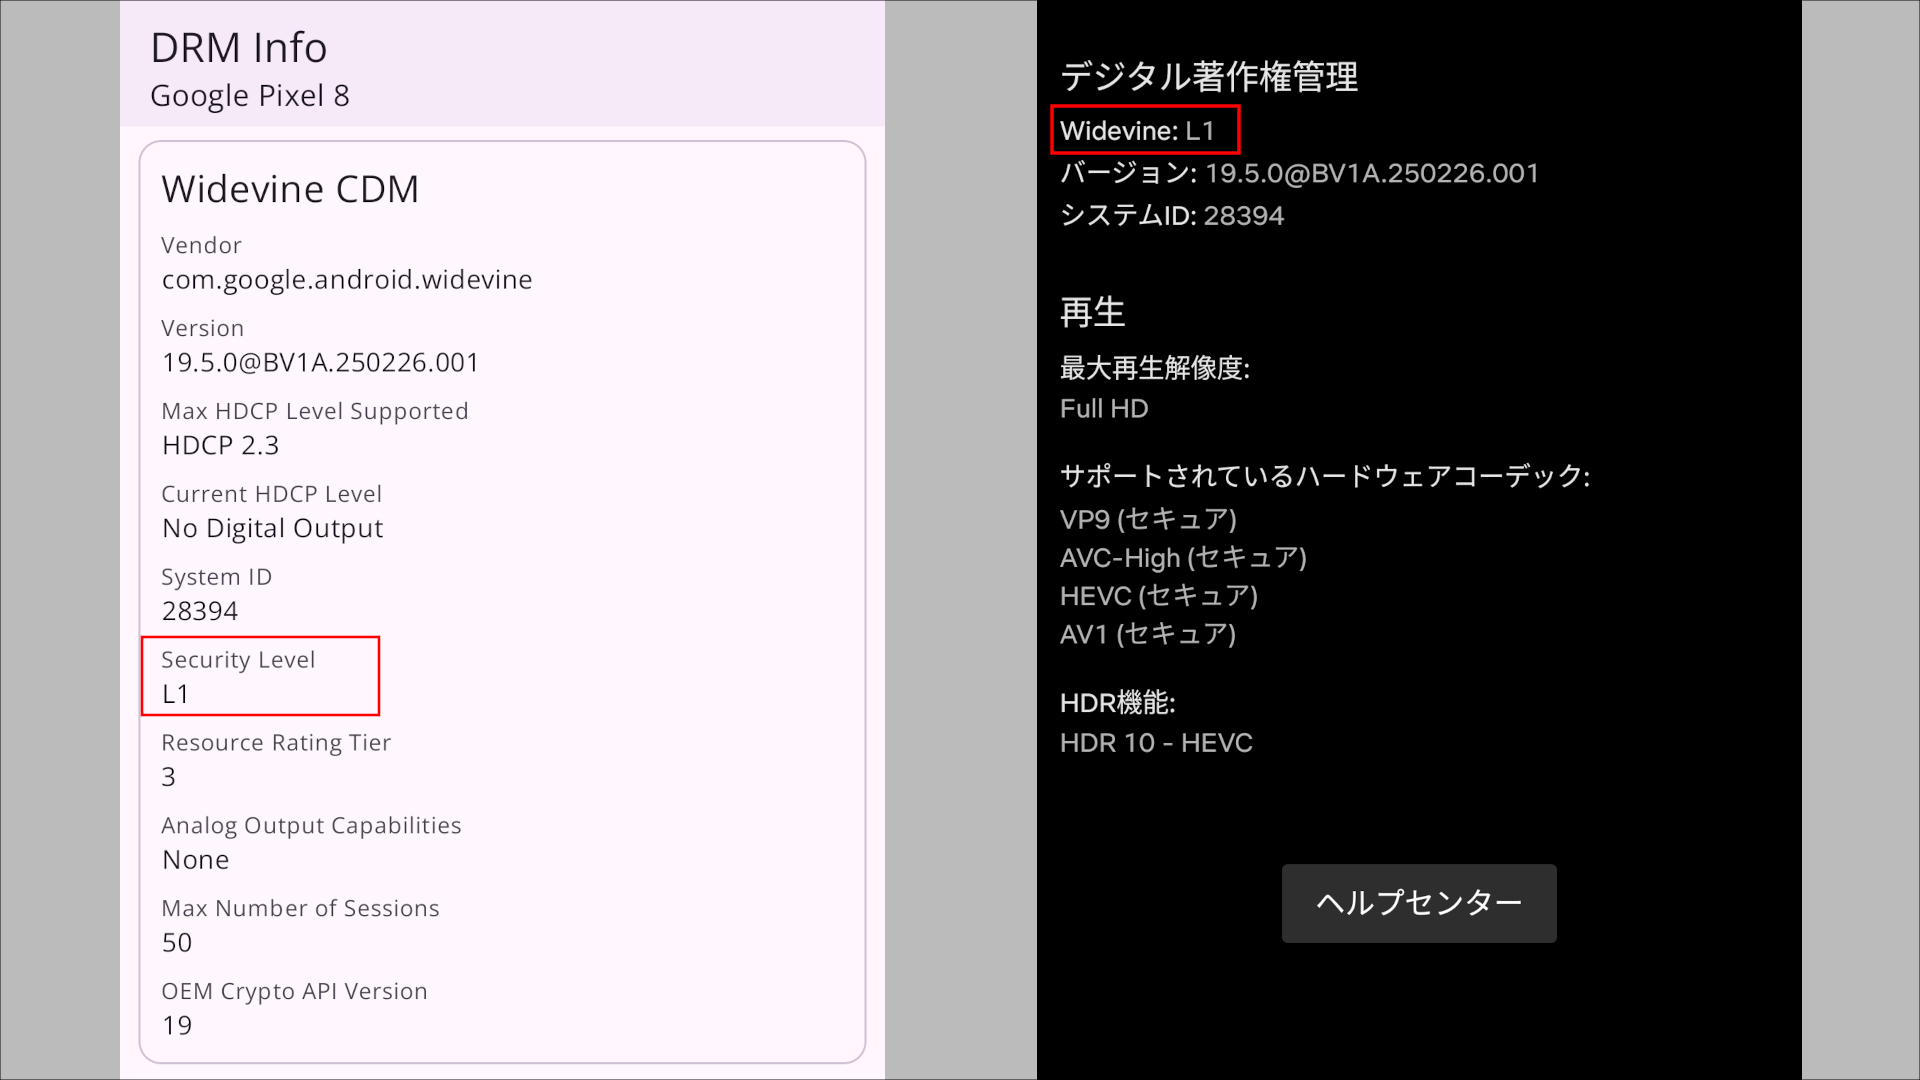Select the vendor 'com.google.android.widevine'
The height and width of the screenshot is (1080, 1920).
(347, 279)
